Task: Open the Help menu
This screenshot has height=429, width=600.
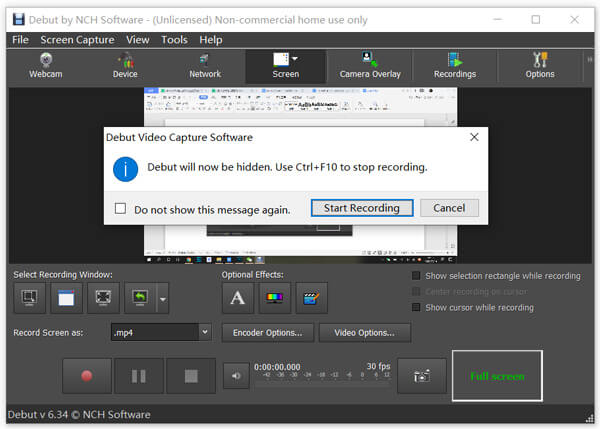Action: click(x=210, y=40)
